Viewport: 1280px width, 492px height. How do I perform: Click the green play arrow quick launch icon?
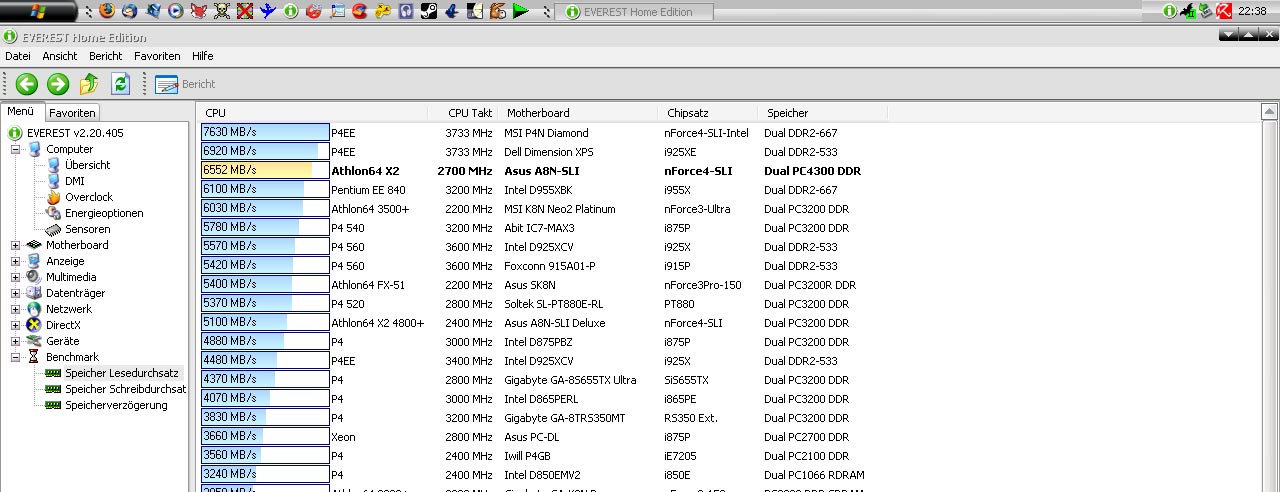tap(520, 11)
